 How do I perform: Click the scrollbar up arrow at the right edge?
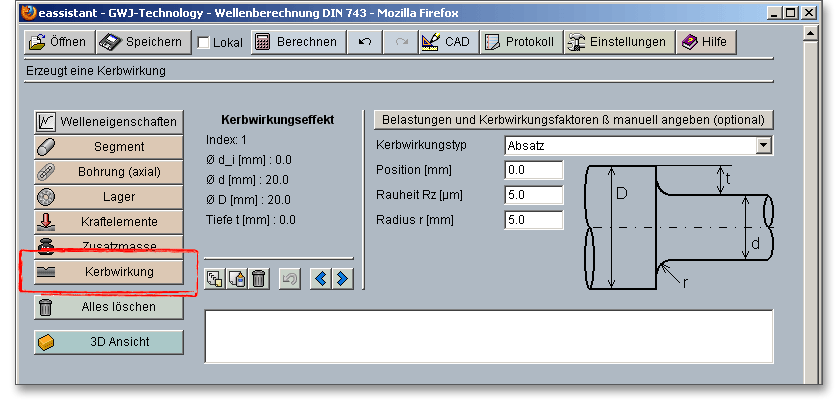pos(812,33)
